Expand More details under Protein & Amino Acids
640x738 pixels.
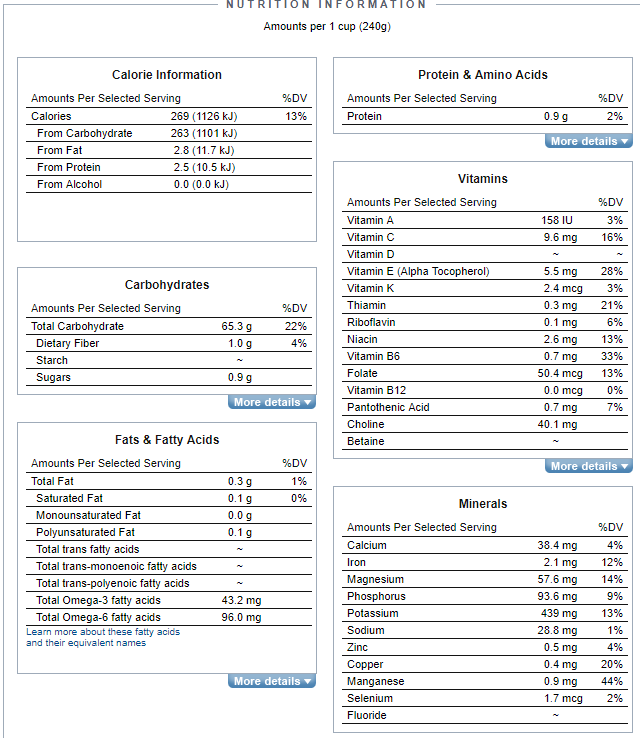588,141
